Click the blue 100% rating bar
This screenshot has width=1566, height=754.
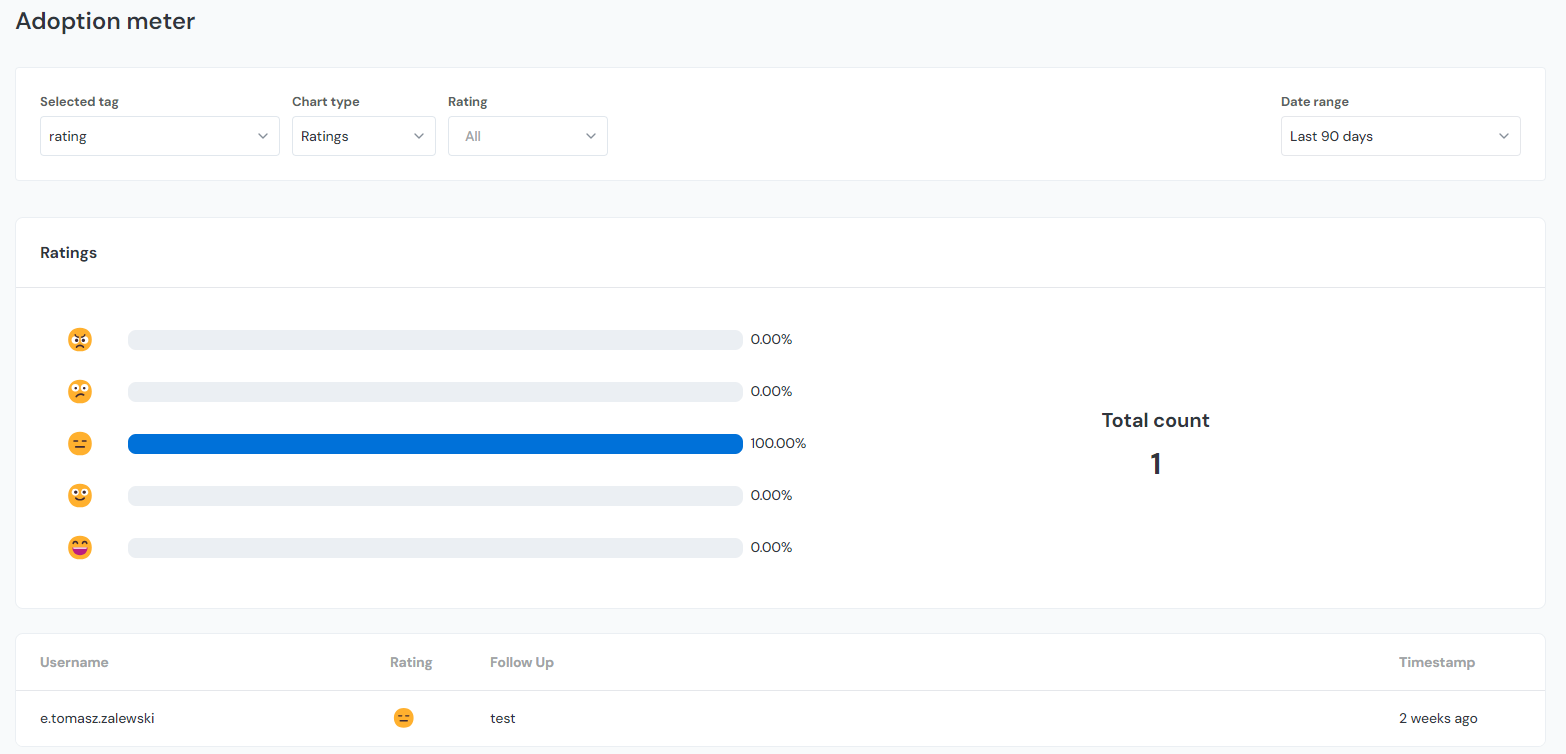pyautogui.click(x=435, y=444)
